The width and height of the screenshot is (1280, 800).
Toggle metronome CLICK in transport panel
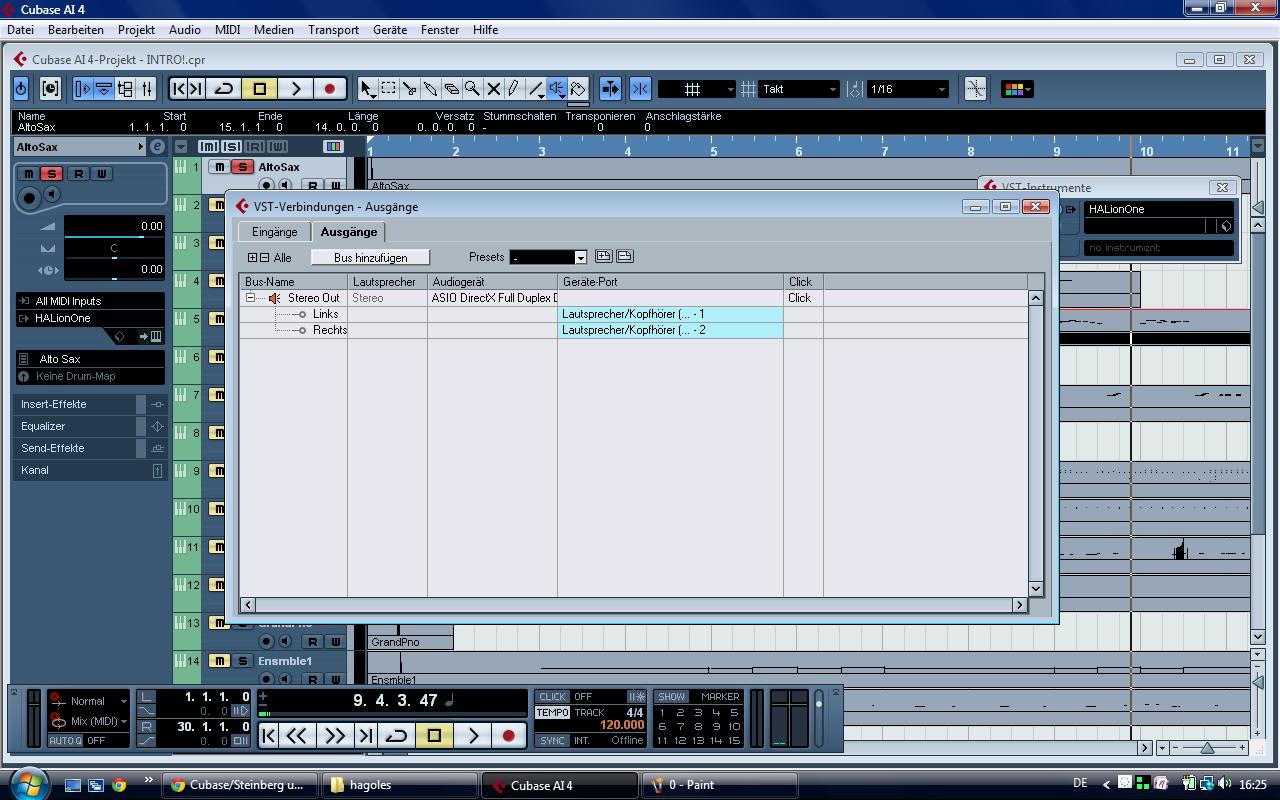coord(552,696)
